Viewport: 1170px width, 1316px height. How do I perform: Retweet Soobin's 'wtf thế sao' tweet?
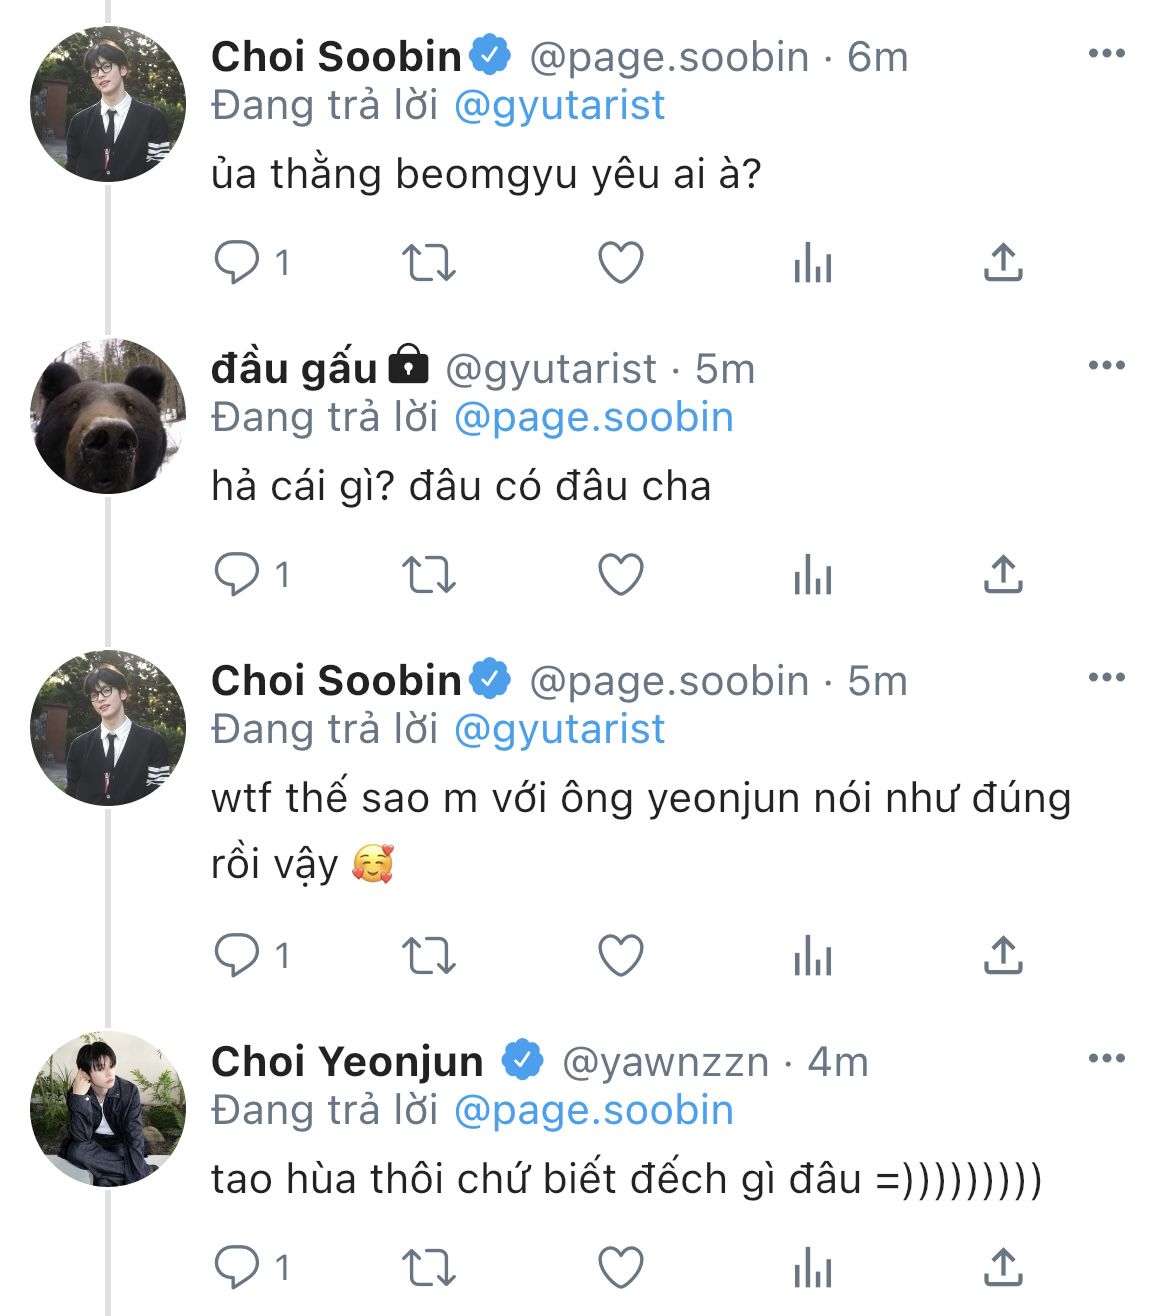pyautogui.click(x=428, y=956)
